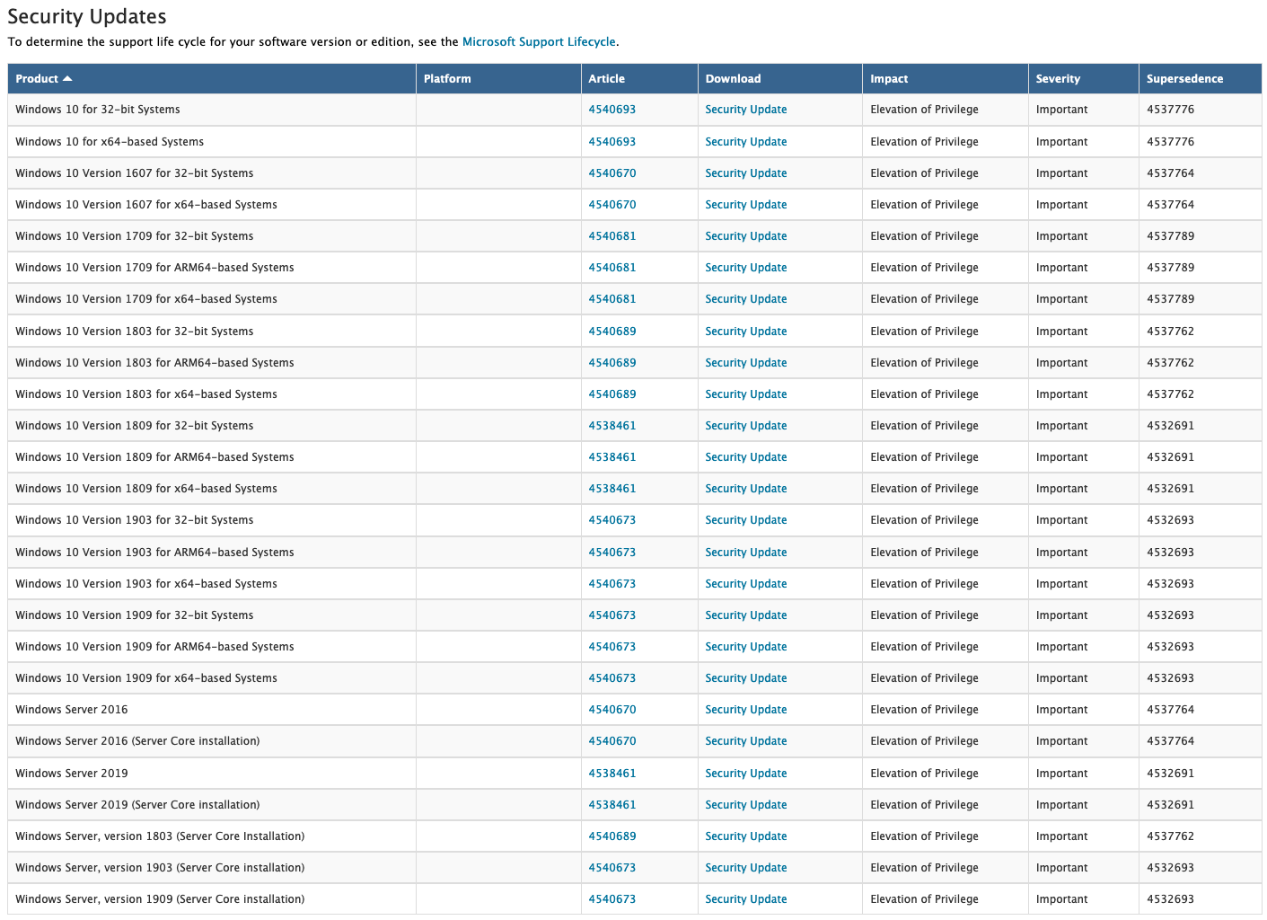Open article 4540689 for Version 1803 32-bit
This screenshot has height=920, width=1267.
[x=612, y=331]
